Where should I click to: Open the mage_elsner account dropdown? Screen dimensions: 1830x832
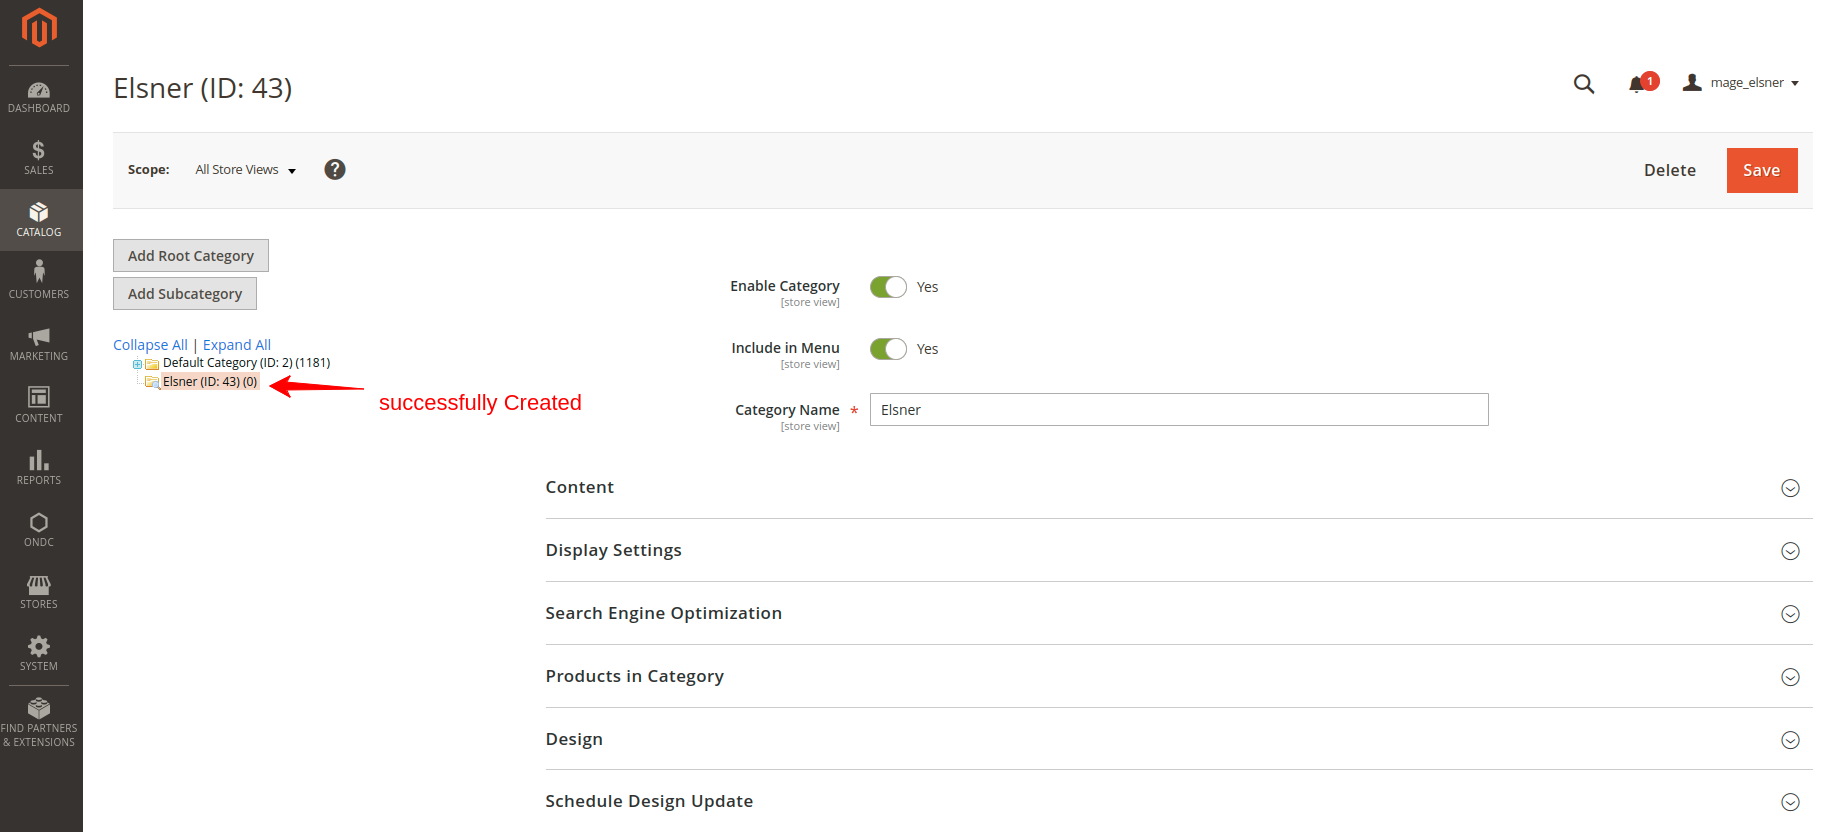(1754, 83)
